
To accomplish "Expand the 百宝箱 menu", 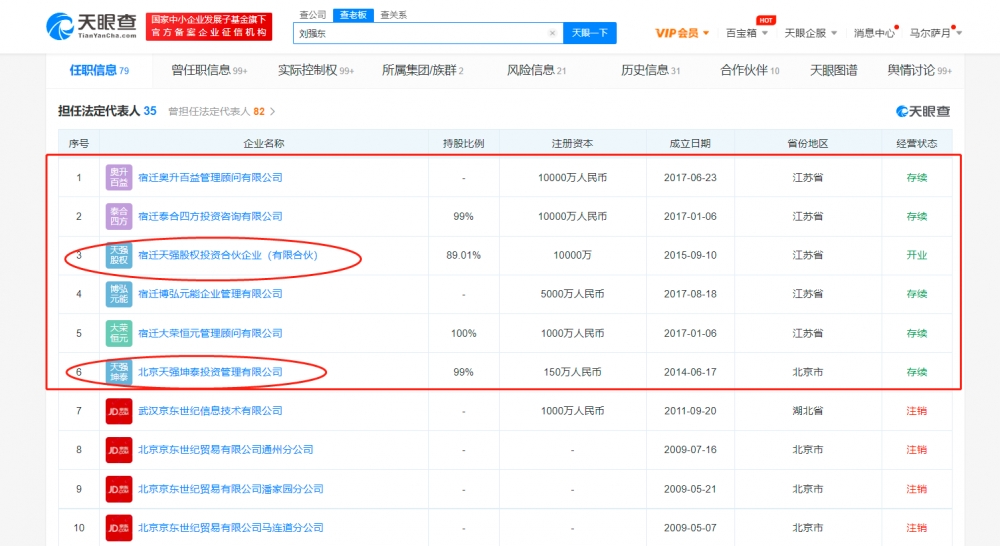I will pos(746,33).
